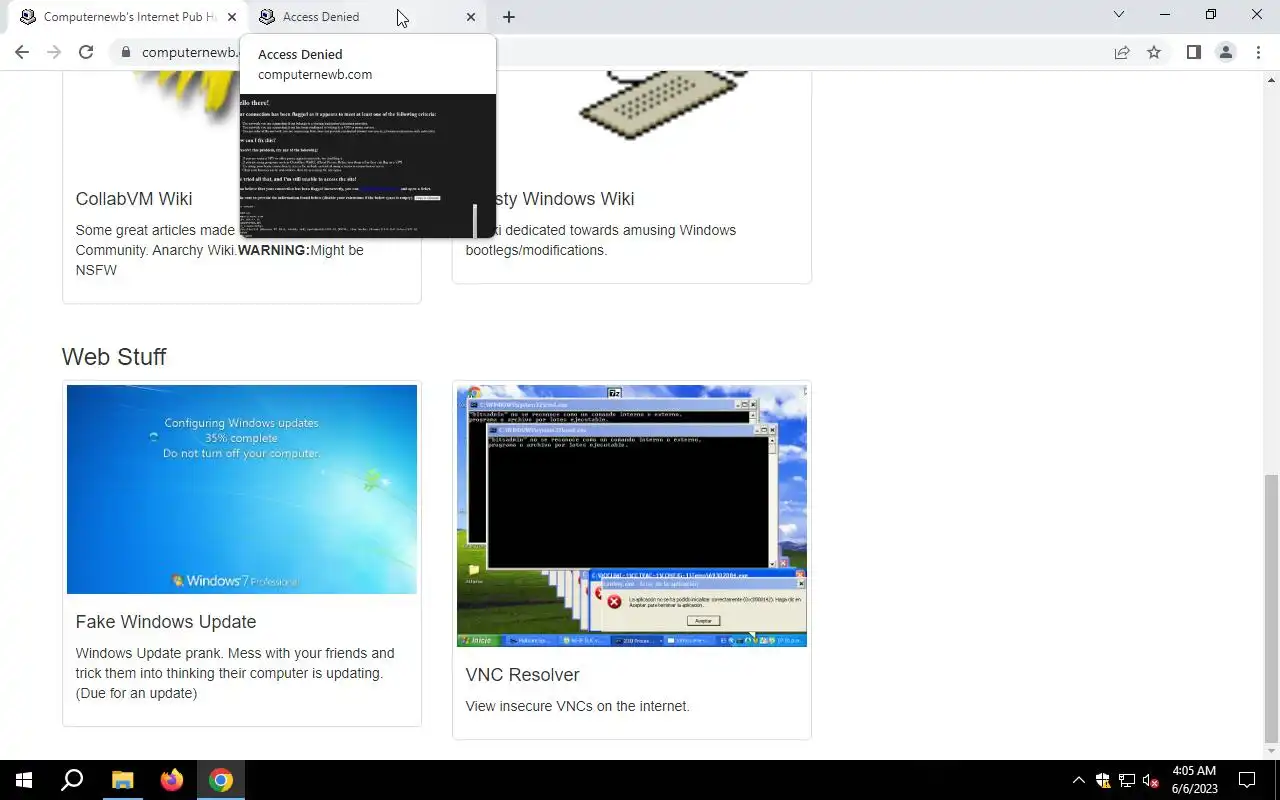Click the scrollbar down arrow

(1272, 751)
